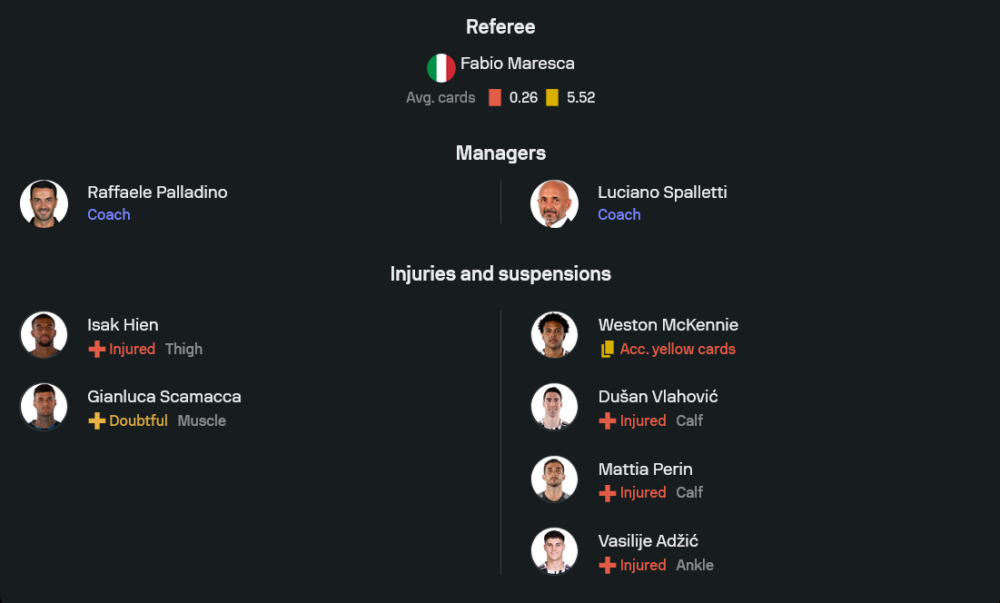This screenshot has height=603, width=1000.
Task: Click Vasilije Adžić's red injury cross icon
Action: (607, 565)
